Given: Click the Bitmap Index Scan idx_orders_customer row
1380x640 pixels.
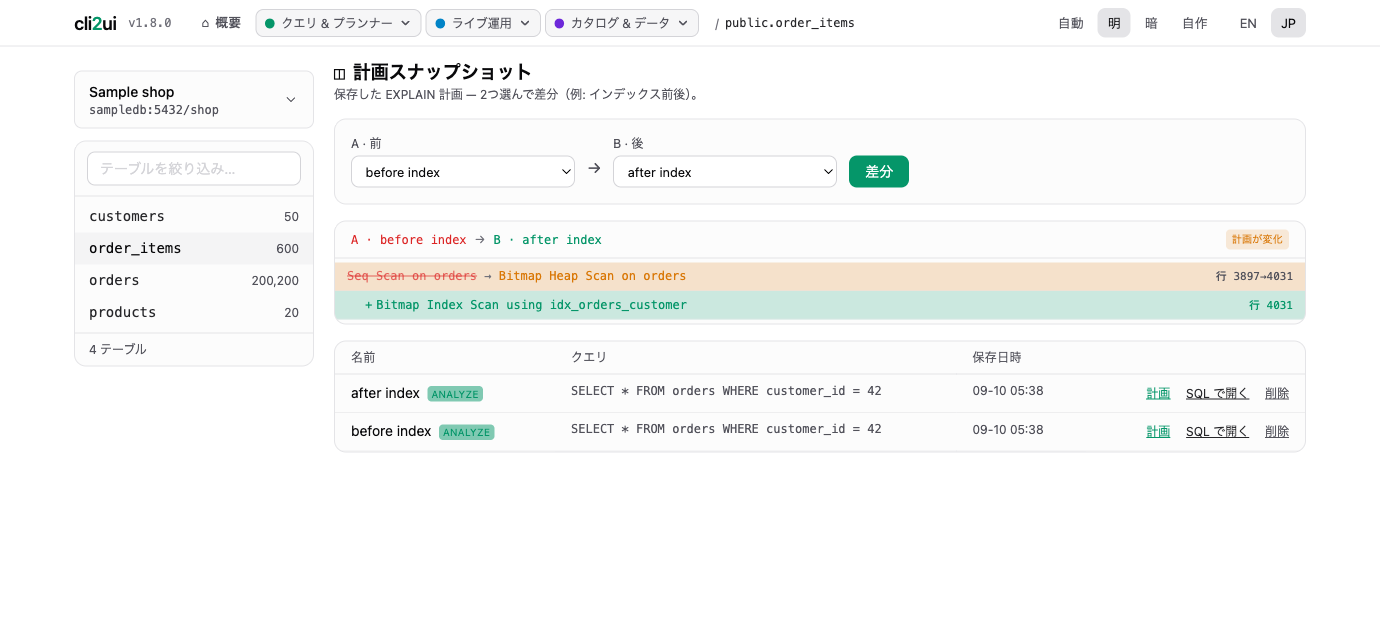Looking at the screenshot, I should [820, 305].
